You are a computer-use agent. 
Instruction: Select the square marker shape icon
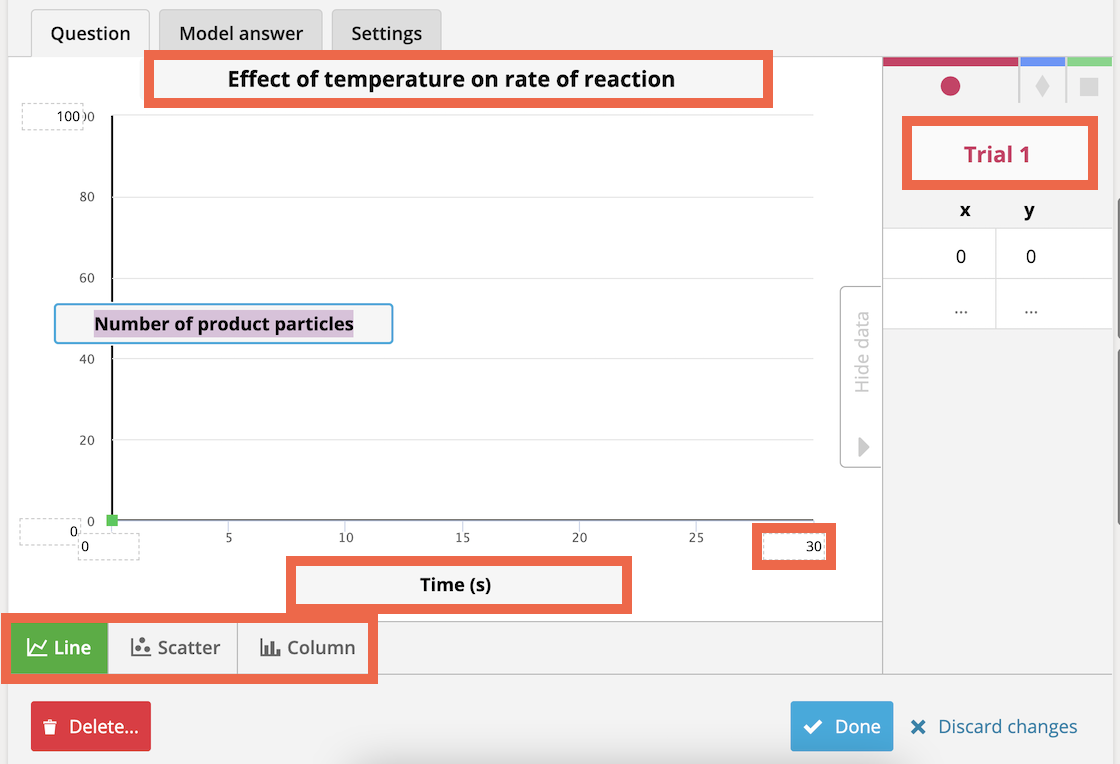(1088, 87)
